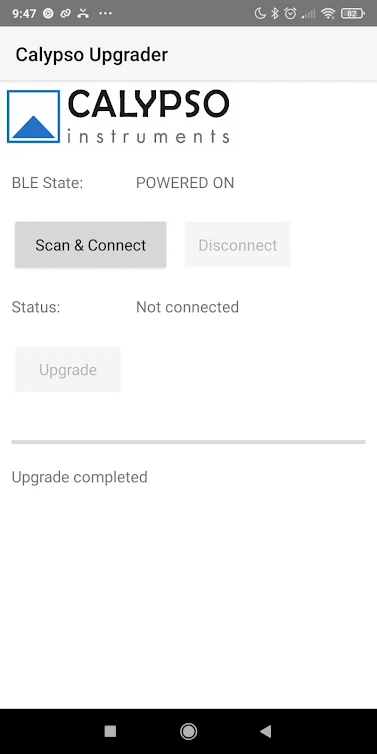The height and width of the screenshot is (754, 377).
Task: Tap the POWERED ON state text
Action: click(185, 183)
